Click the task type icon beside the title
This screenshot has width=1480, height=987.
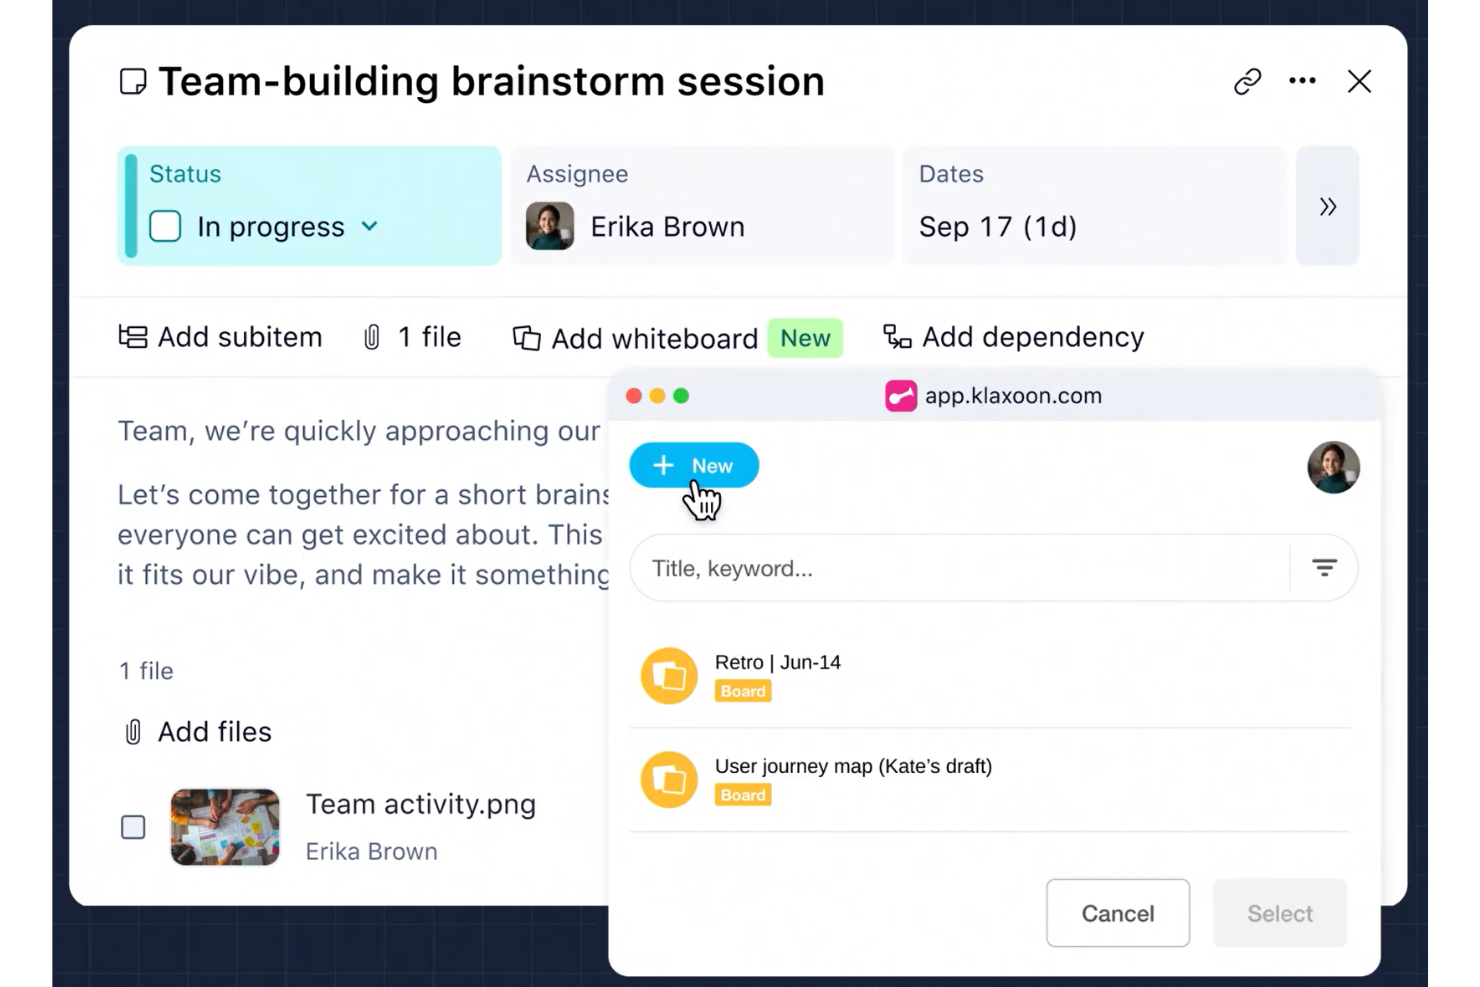[x=133, y=81]
